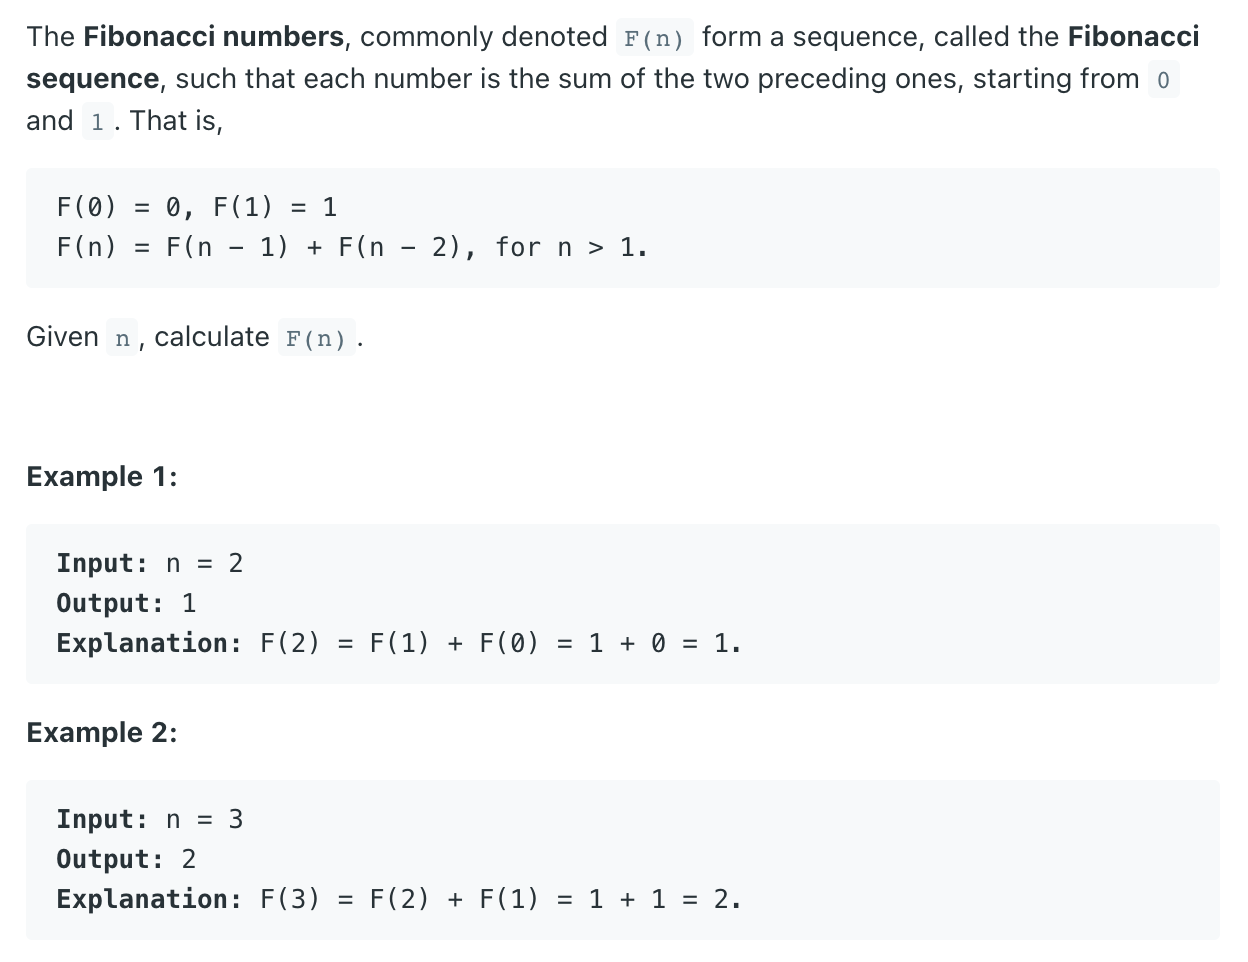The image size is (1248, 962).
Task: Click the 'Output: 1' line
Action: [126, 603]
